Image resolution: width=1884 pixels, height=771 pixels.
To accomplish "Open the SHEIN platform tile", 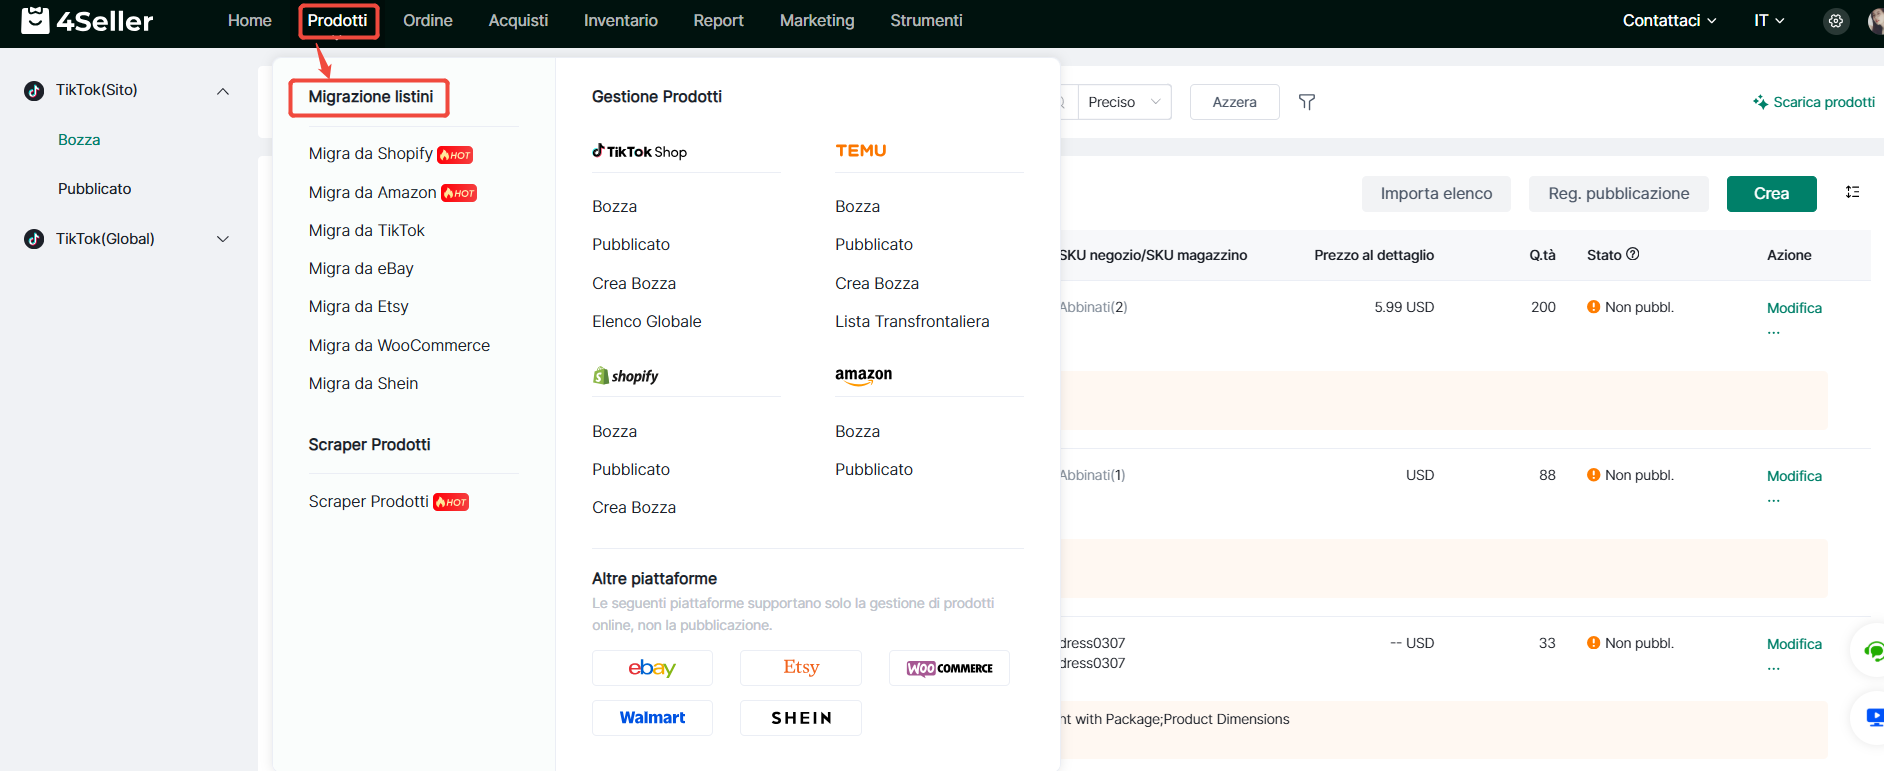I will tap(801, 718).
